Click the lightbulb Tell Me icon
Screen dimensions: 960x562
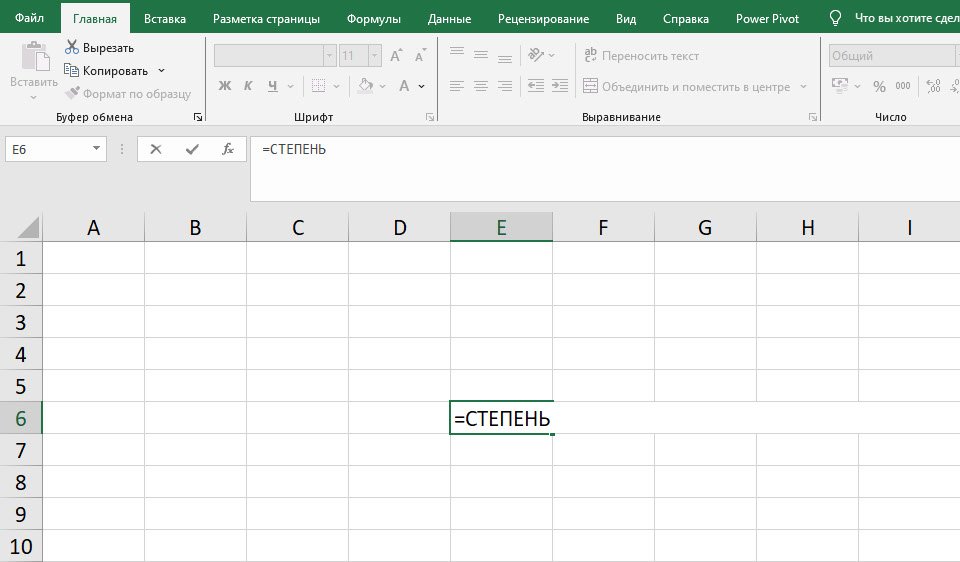click(835, 18)
